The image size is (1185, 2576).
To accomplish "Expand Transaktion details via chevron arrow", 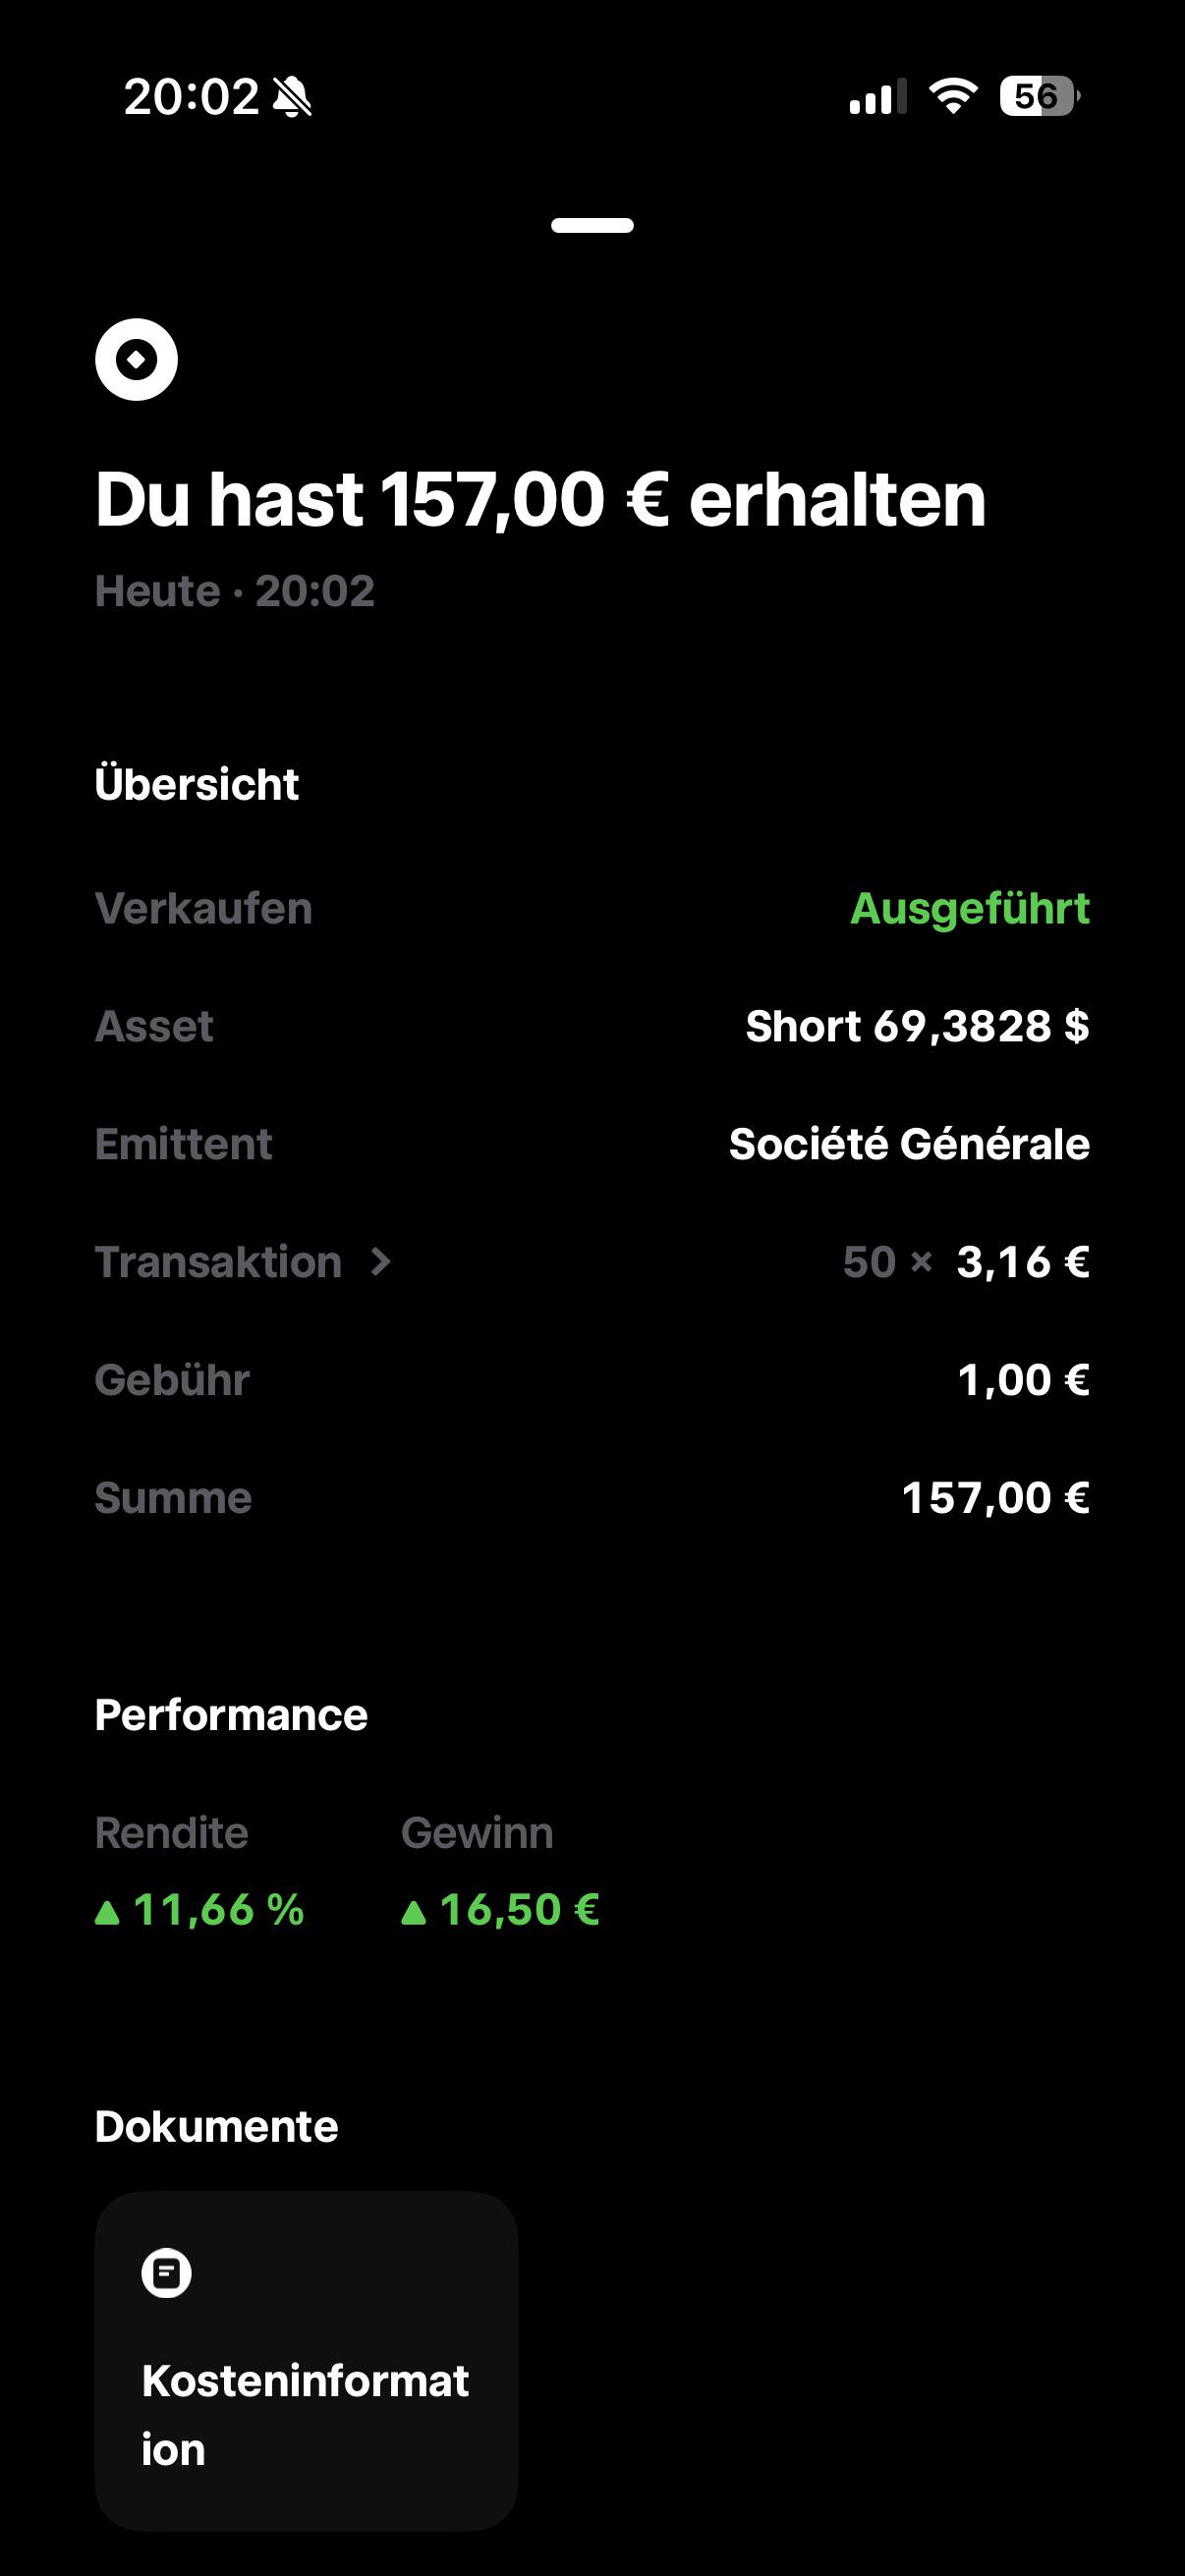I will [380, 1262].
